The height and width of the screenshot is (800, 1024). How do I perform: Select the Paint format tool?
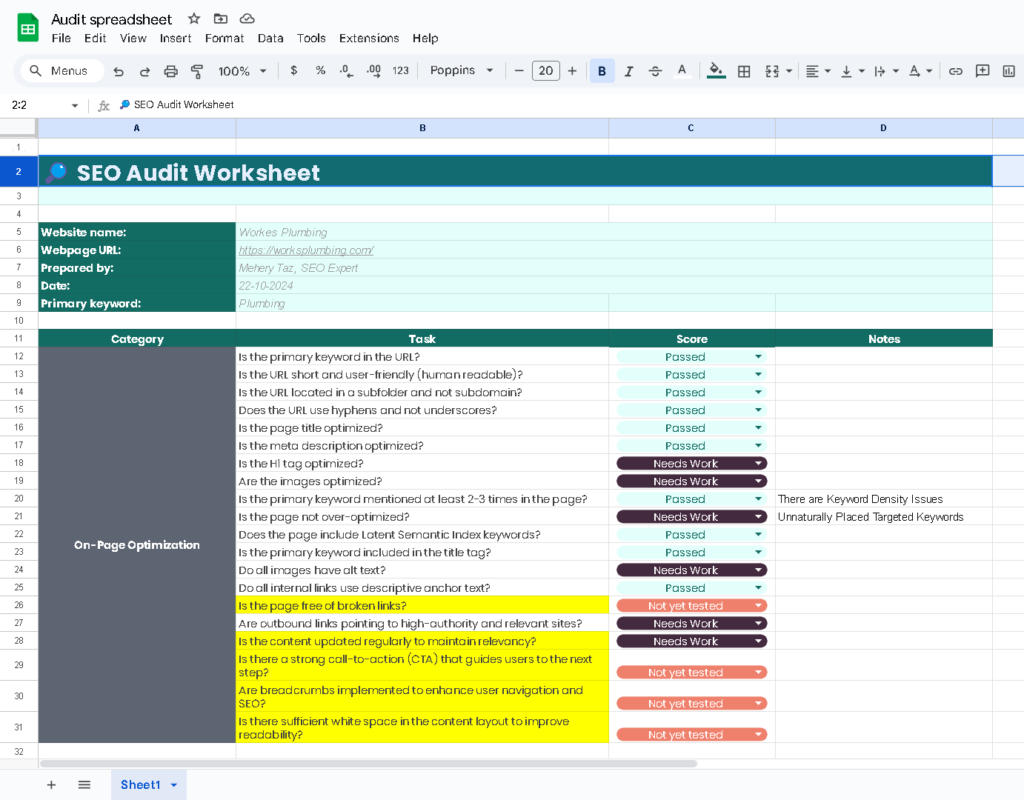pos(197,71)
